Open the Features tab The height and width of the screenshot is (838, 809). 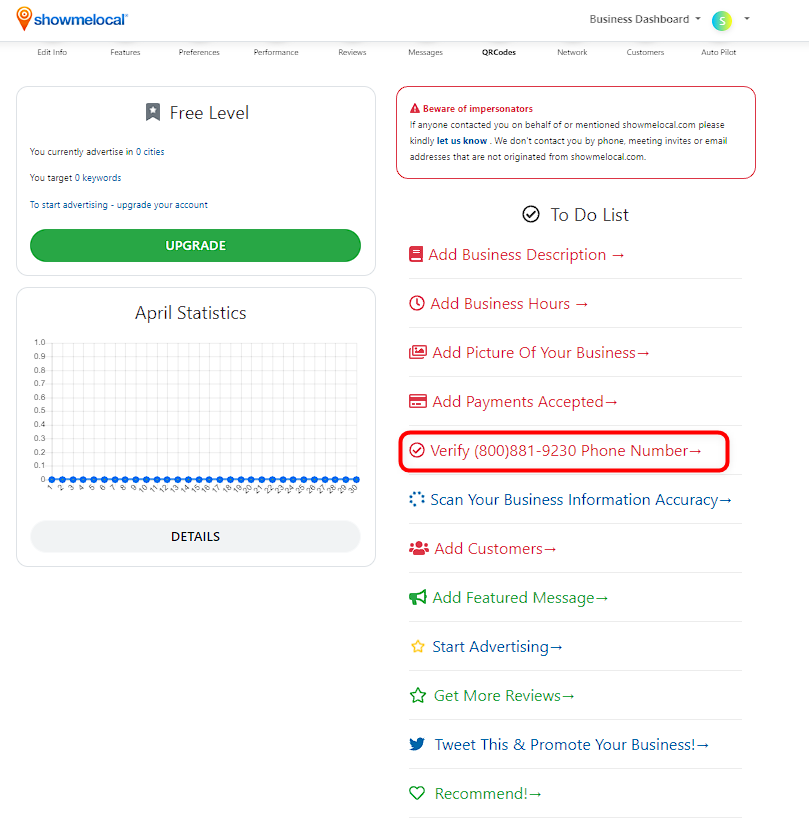coord(126,52)
